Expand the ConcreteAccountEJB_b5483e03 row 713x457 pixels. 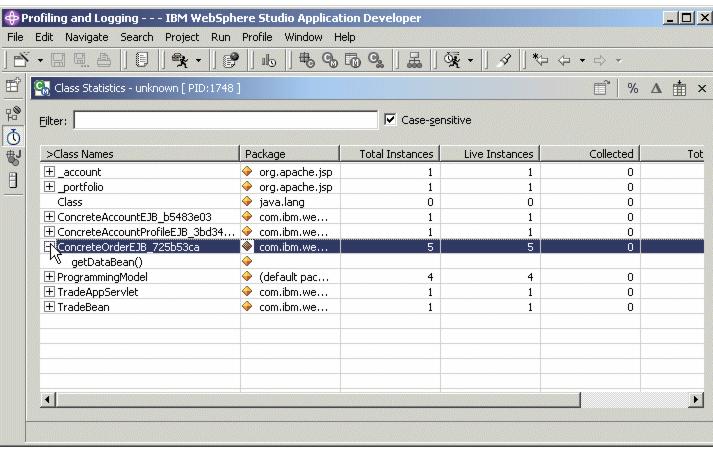49,216
